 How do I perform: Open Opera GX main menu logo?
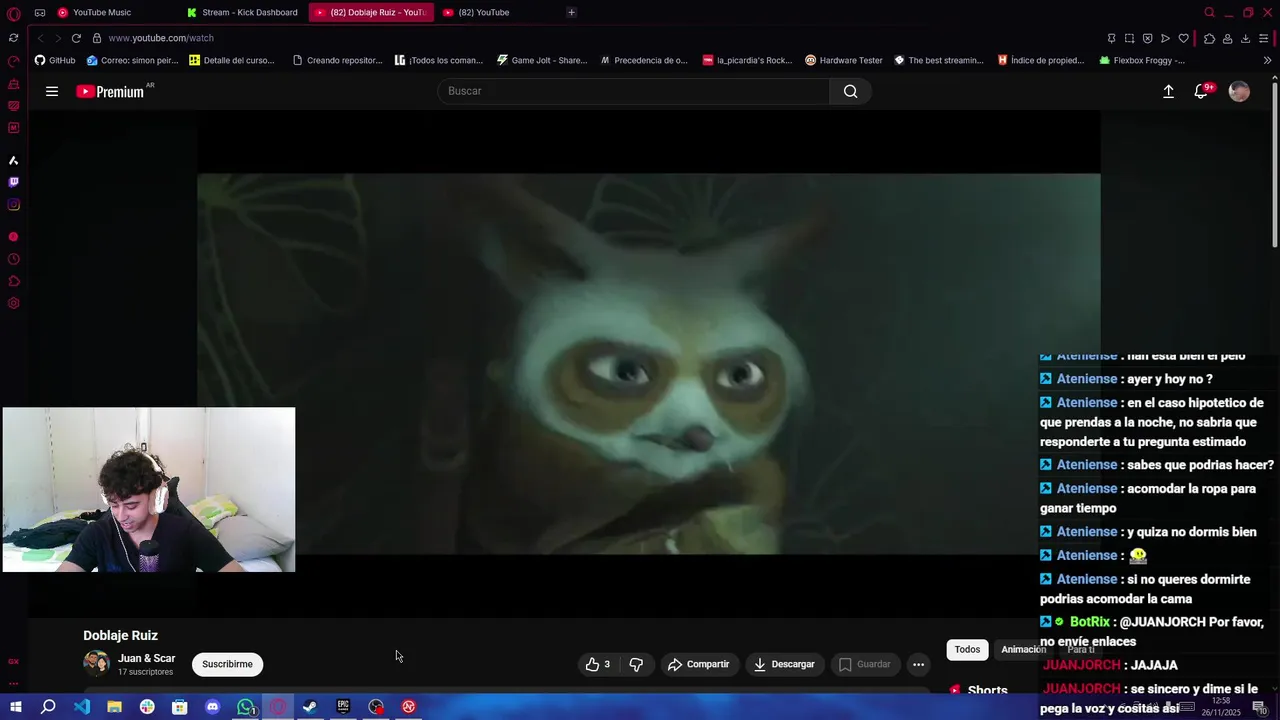point(13,13)
